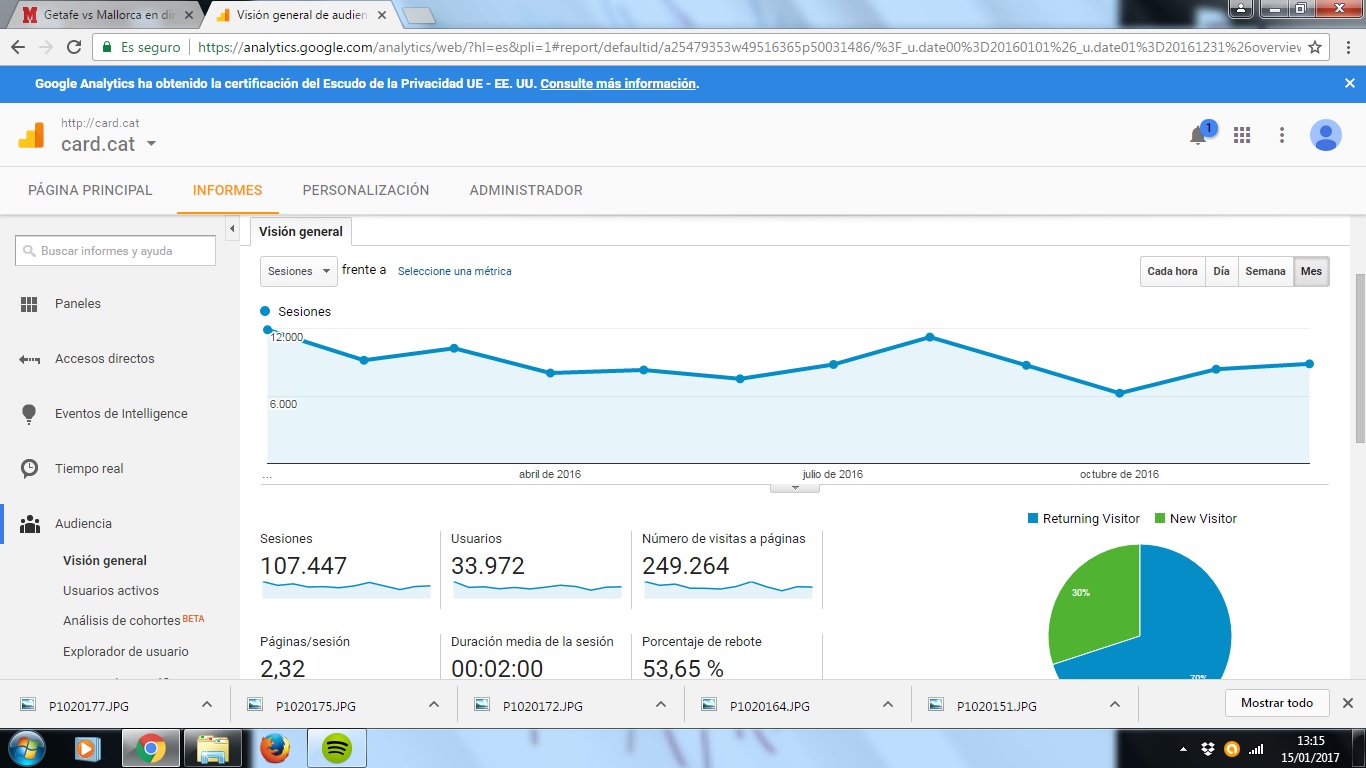
Task: Click the Mostrar todo downloads button
Action: (x=1276, y=703)
